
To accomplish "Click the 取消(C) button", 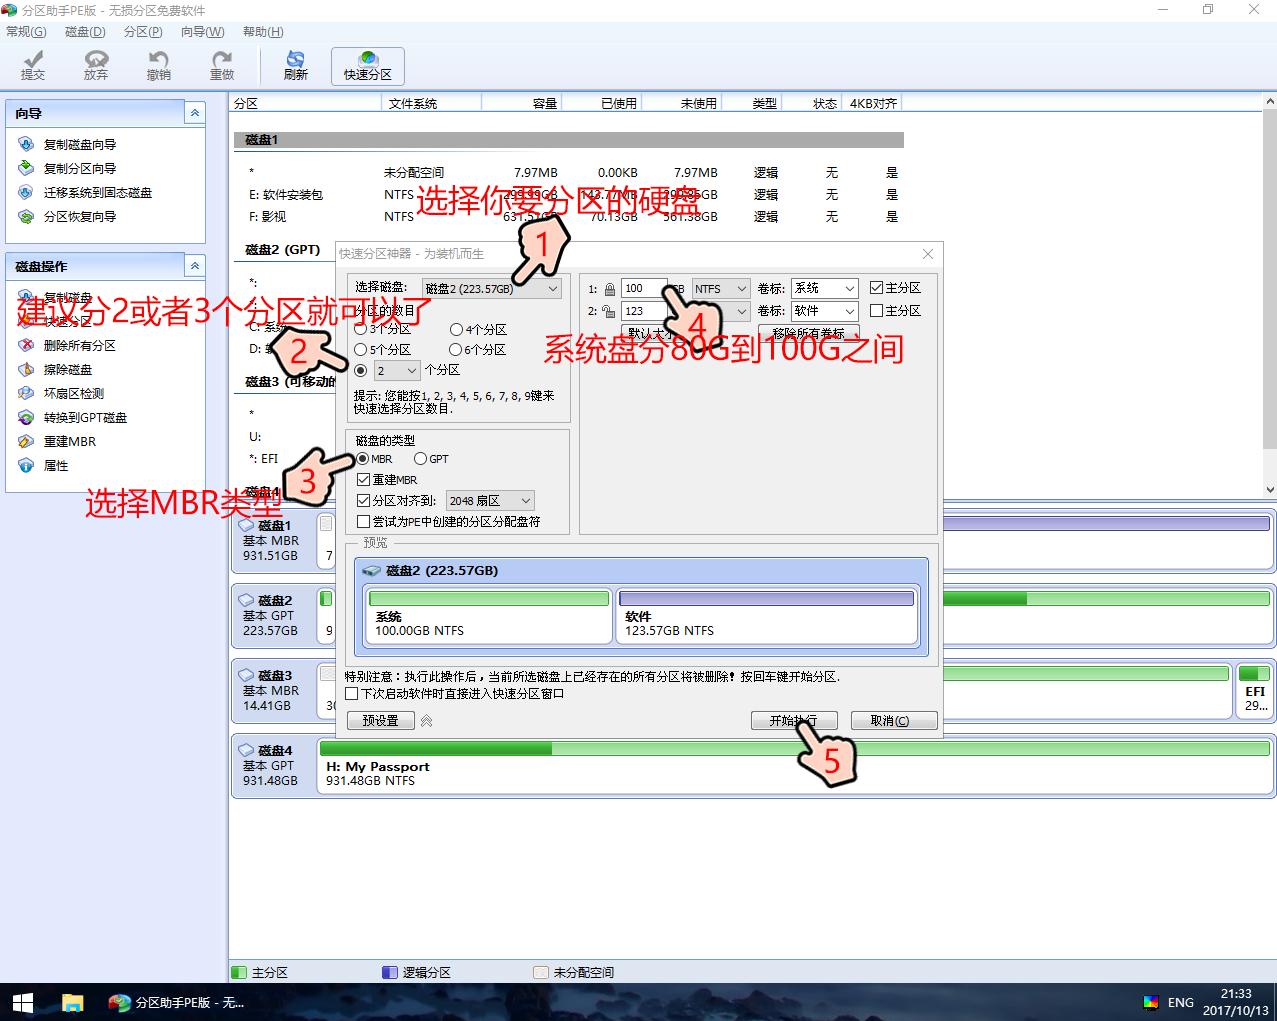I will [893, 721].
